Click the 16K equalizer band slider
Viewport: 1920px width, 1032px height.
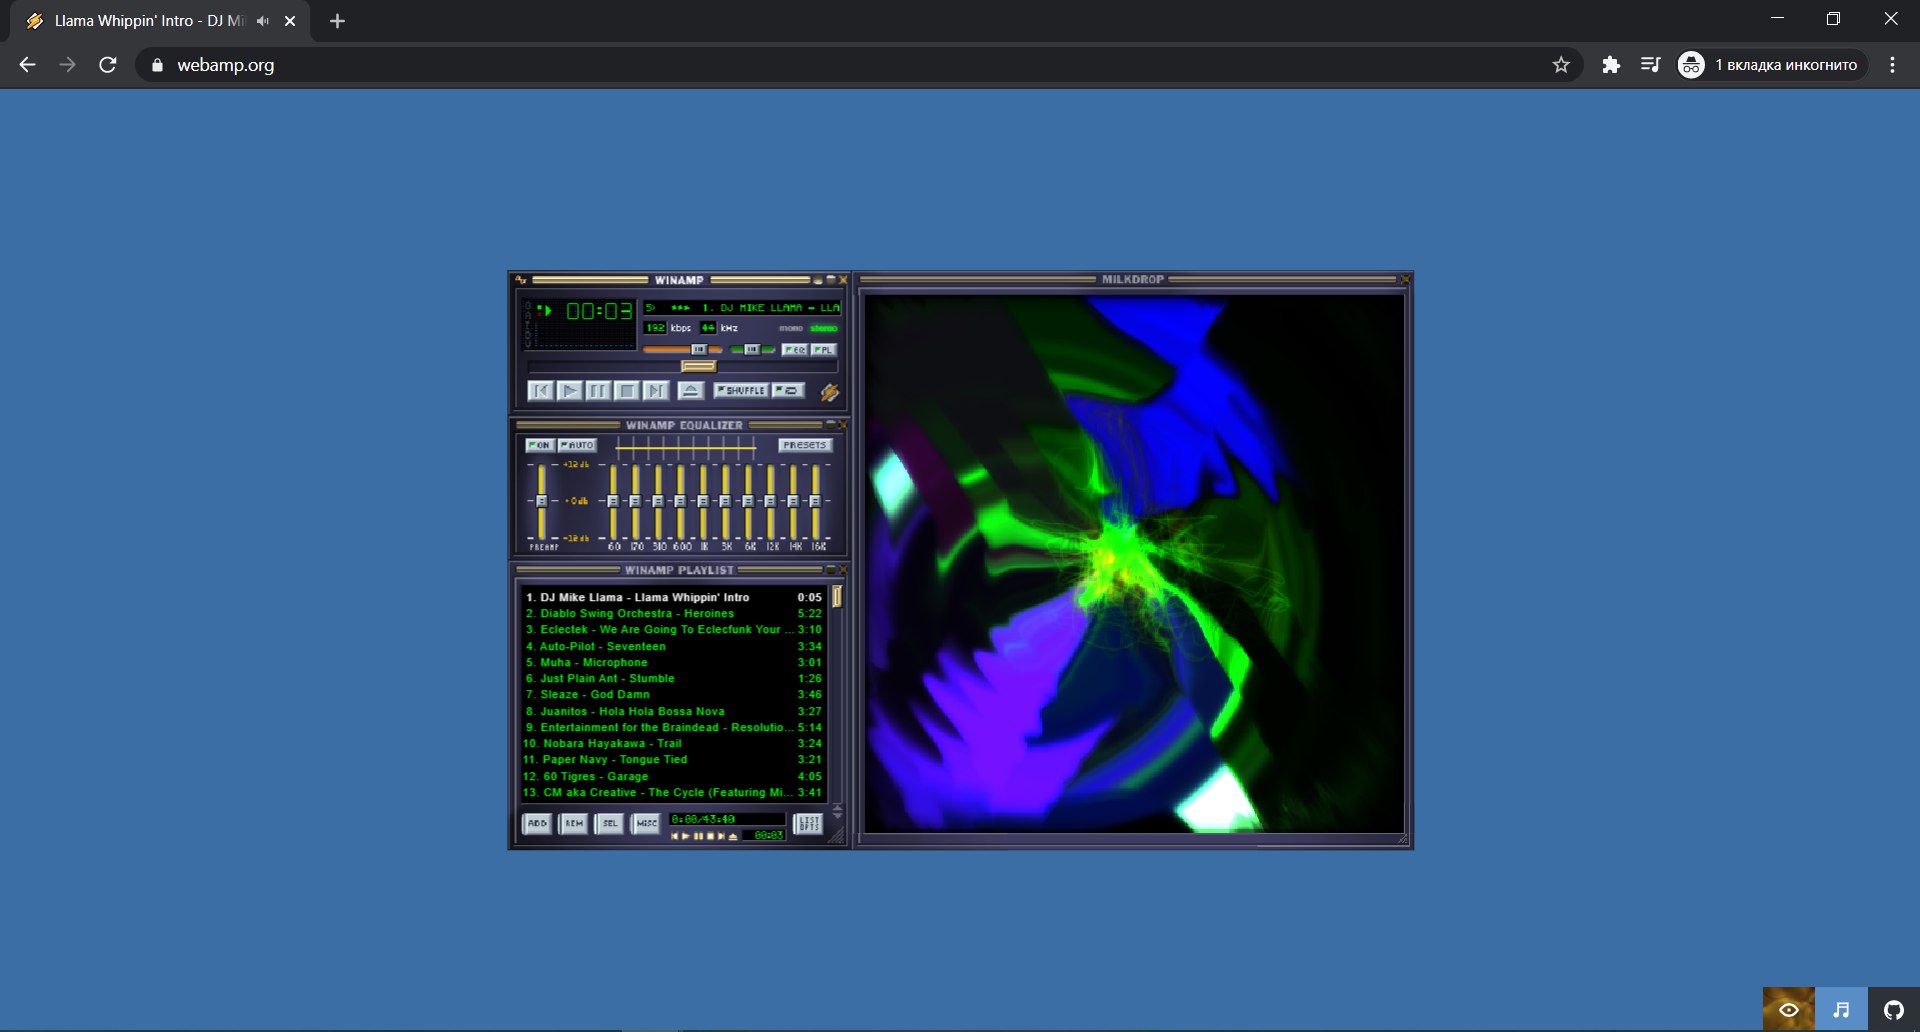point(815,501)
